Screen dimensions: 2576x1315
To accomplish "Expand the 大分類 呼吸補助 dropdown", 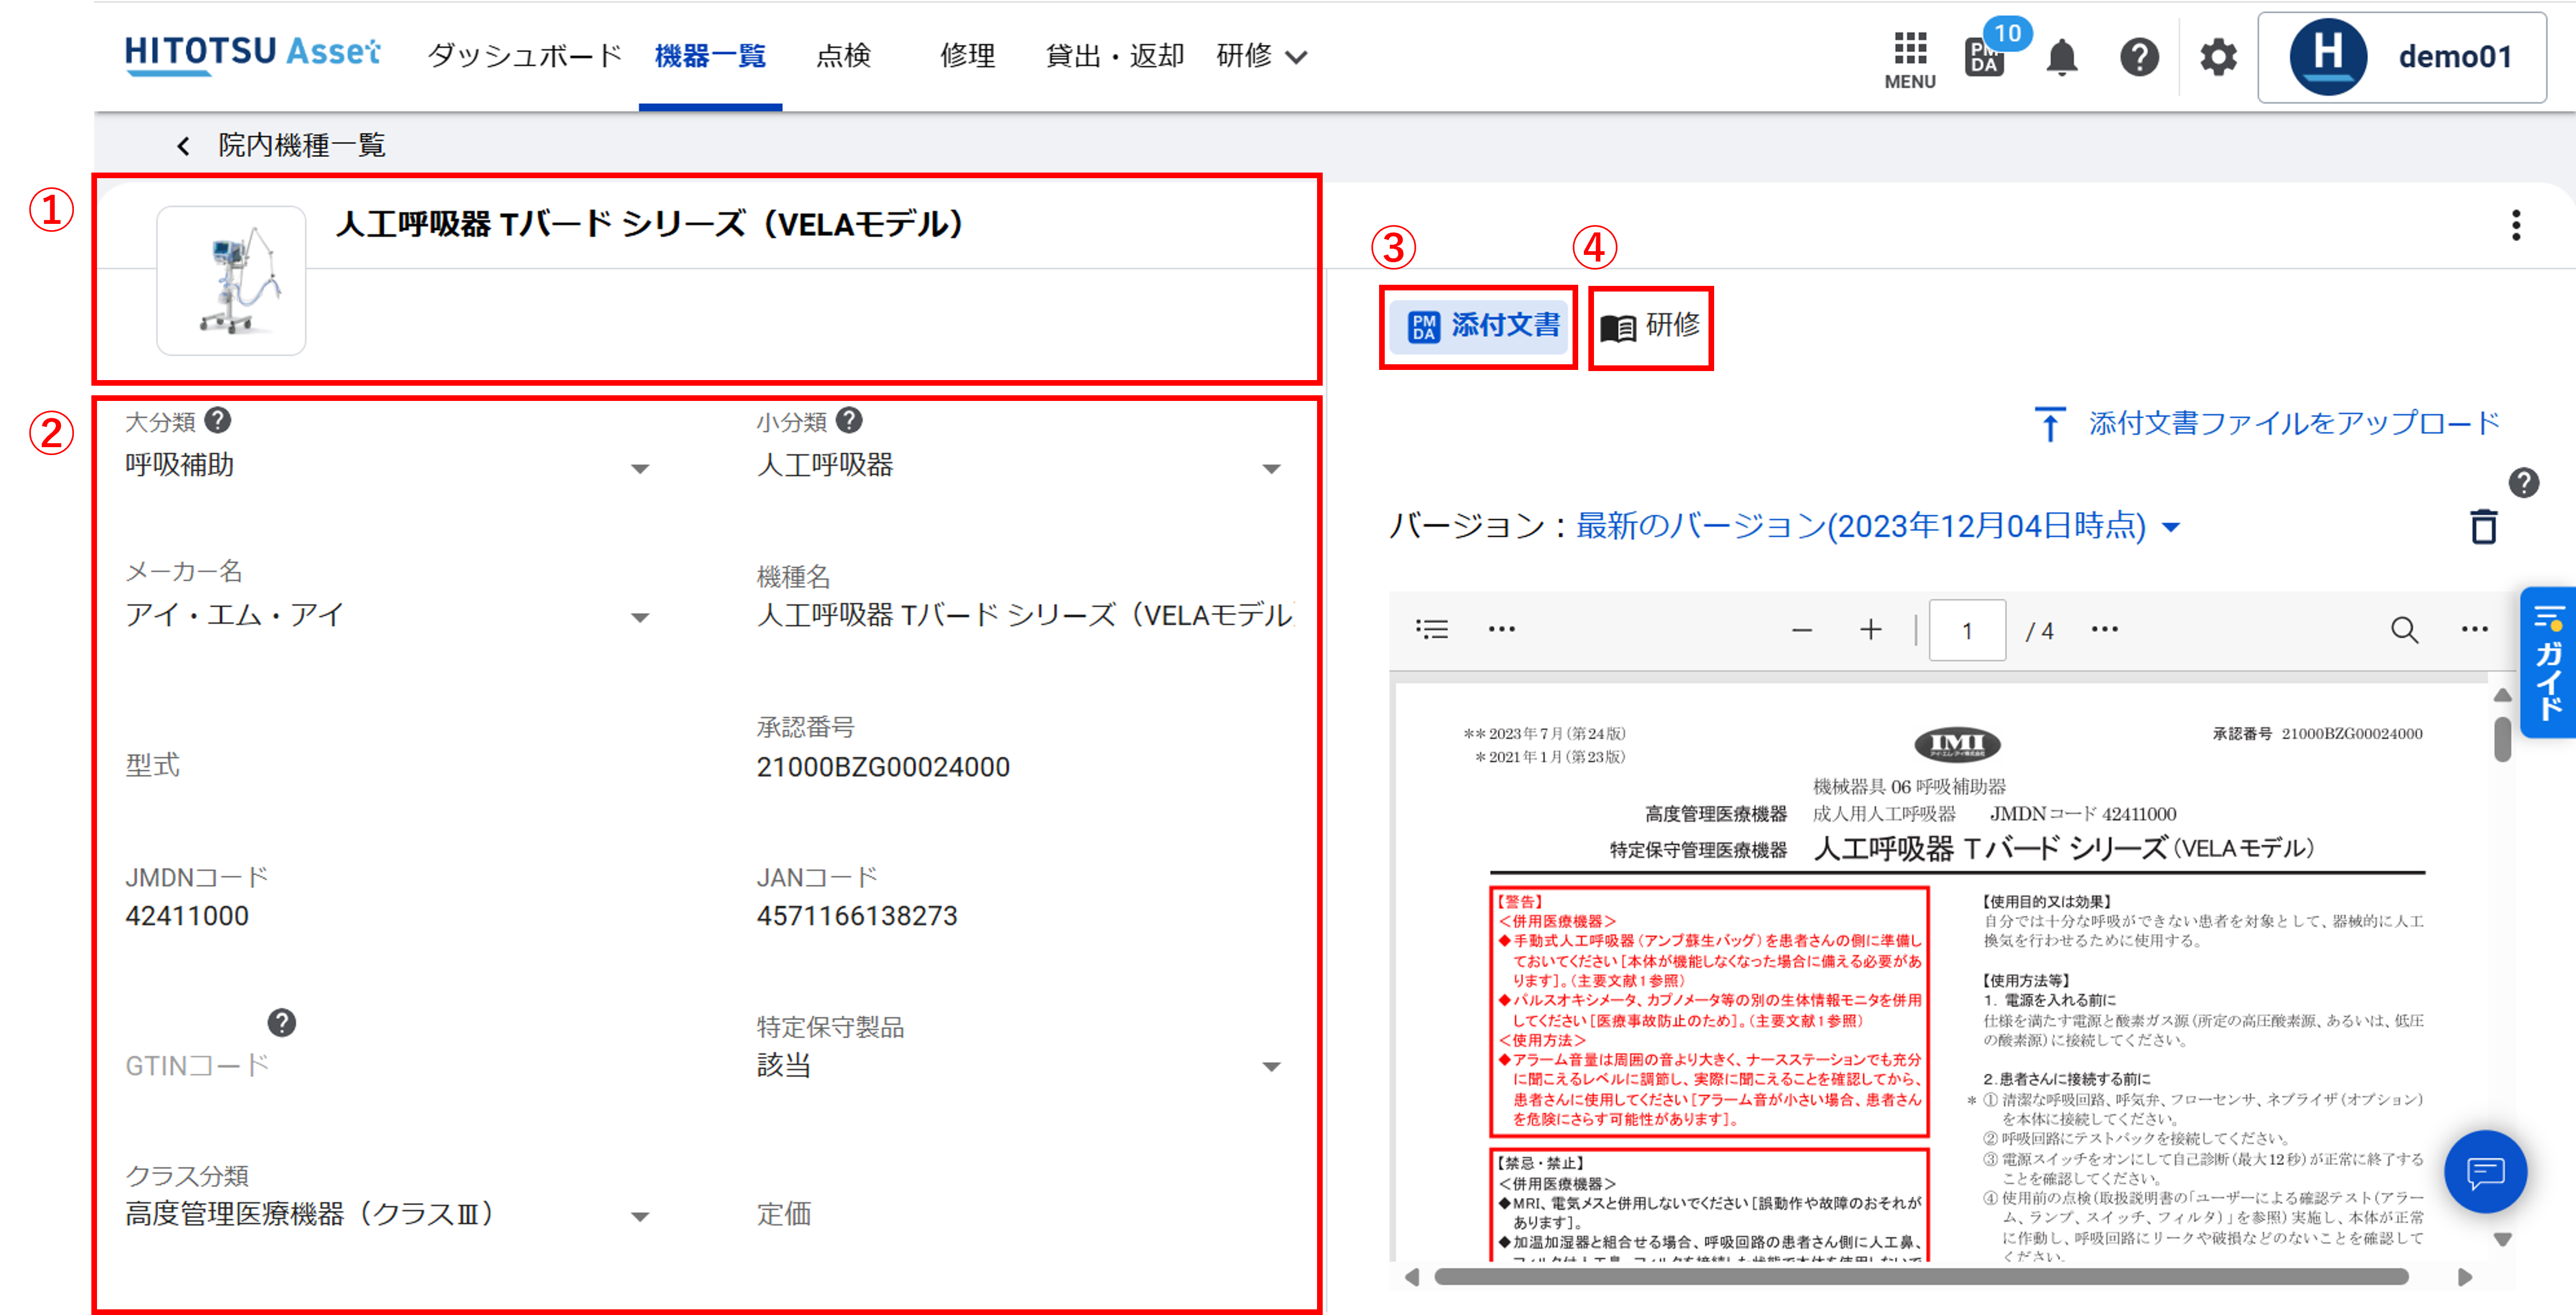I will tap(640, 469).
